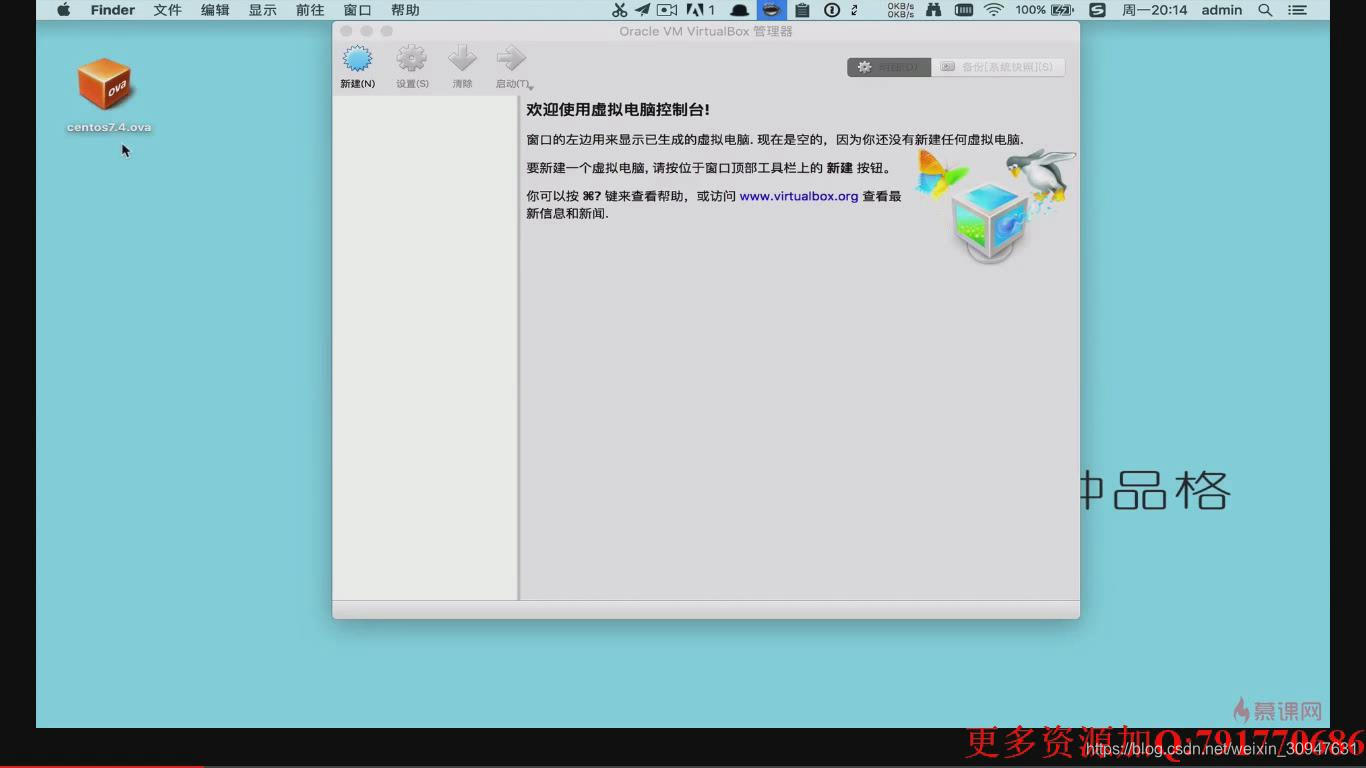This screenshot has width=1366, height=768.
Task: Open the 帮助 (Help) menu
Action: (x=405, y=10)
